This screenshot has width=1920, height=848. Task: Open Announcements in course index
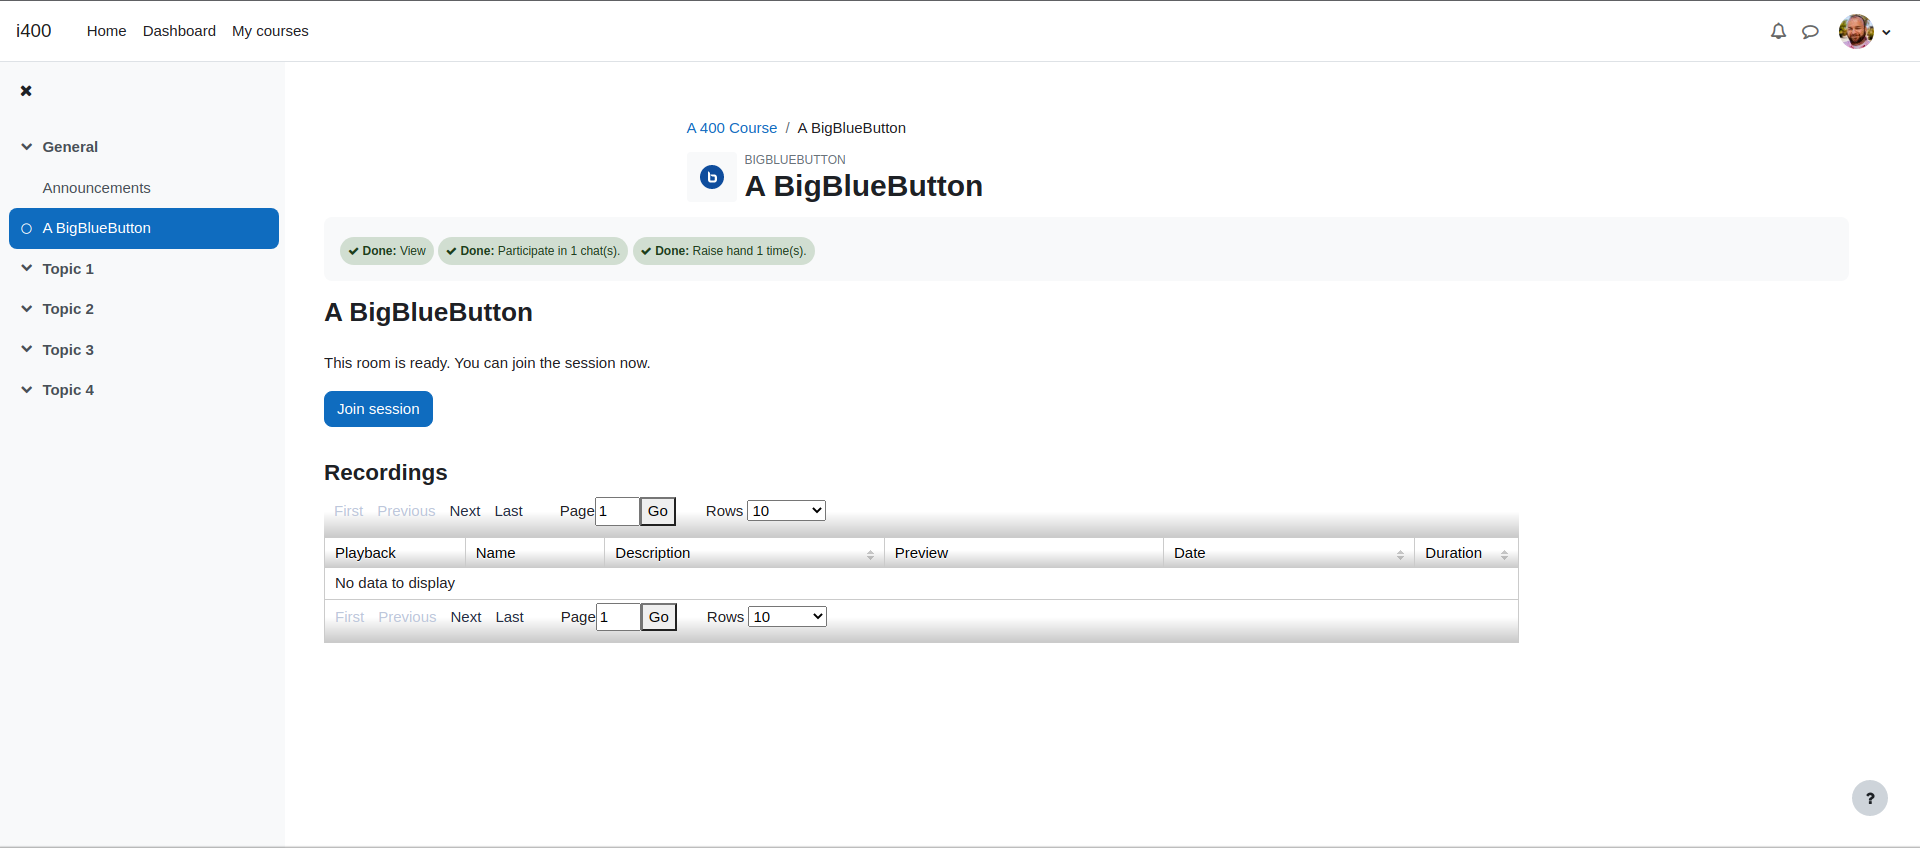96,188
